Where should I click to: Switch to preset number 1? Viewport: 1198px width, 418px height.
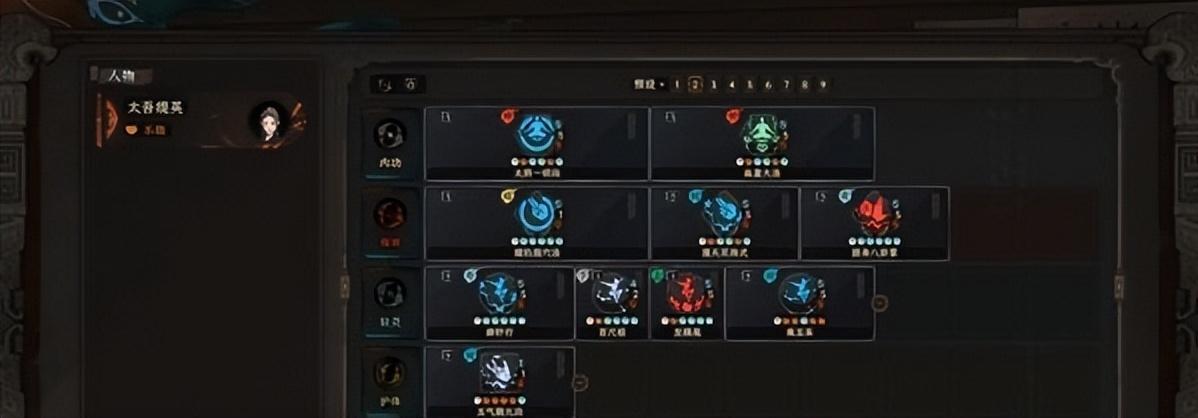(x=676, y=85)
